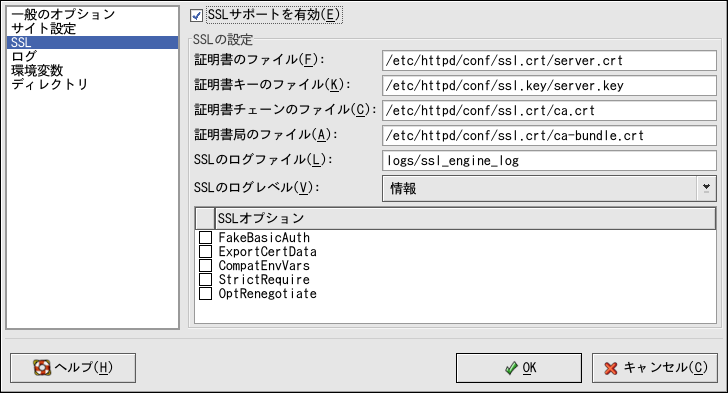Click the red X icon on Cancel

click(x=611, y=368)
